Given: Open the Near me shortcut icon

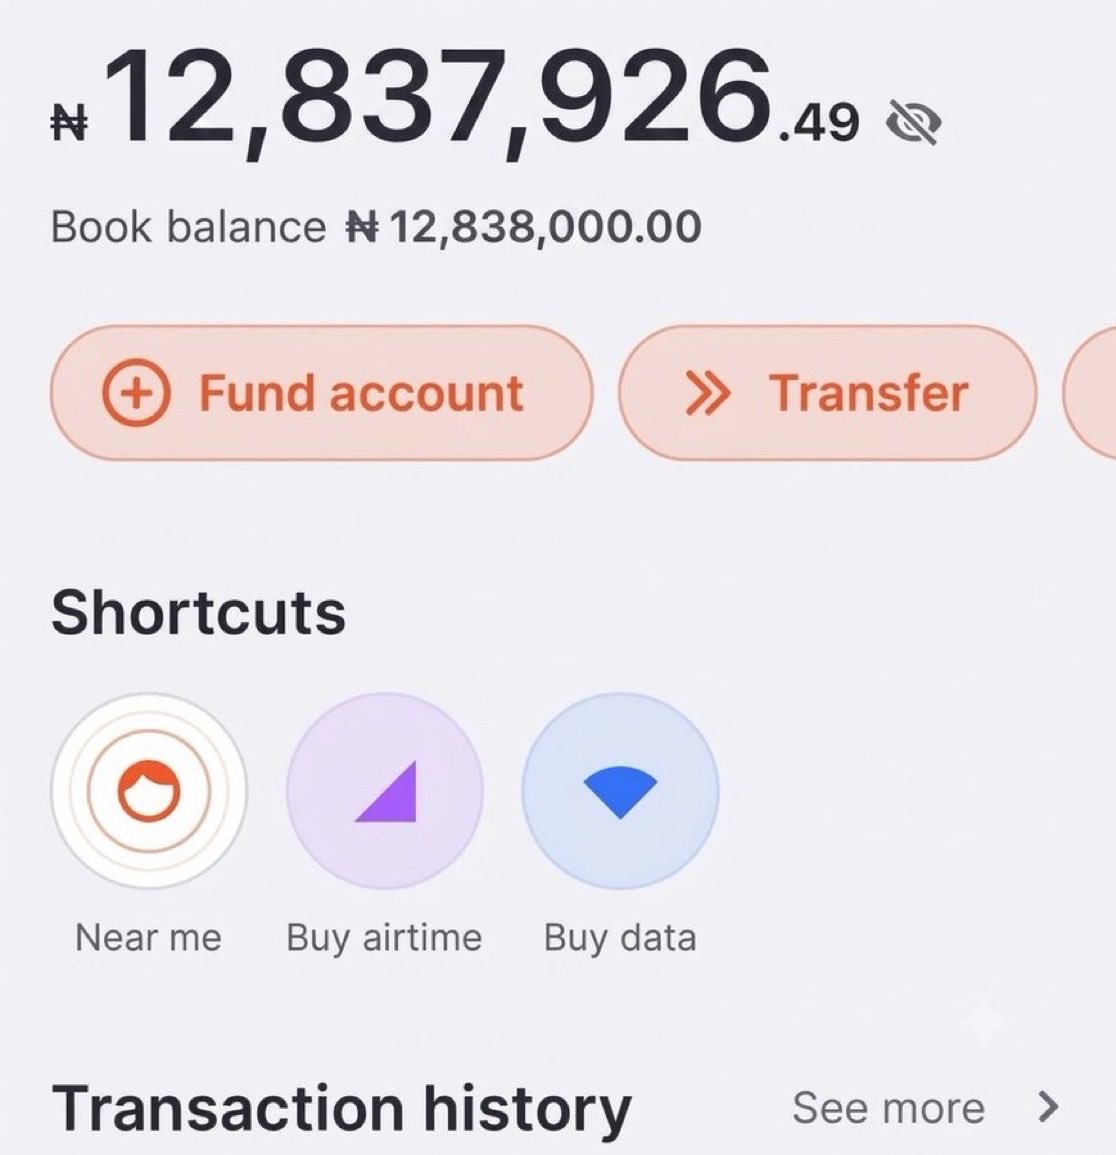Looking at the screenshot, I should (x=149, y=790).
